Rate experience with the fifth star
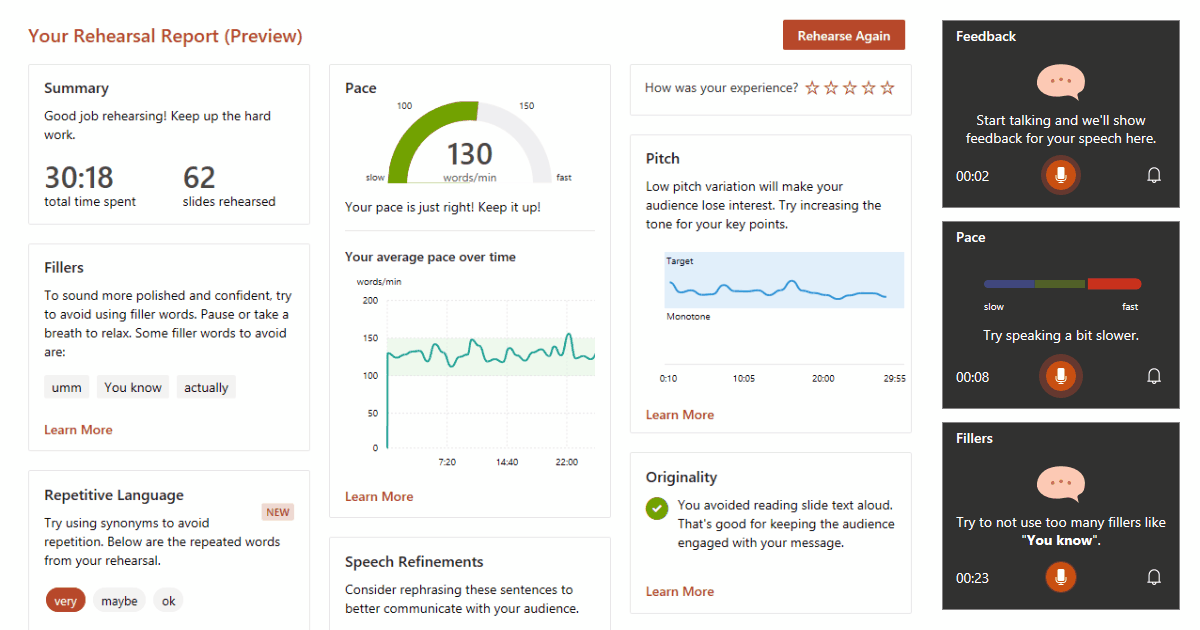 [x=887, y=88]
